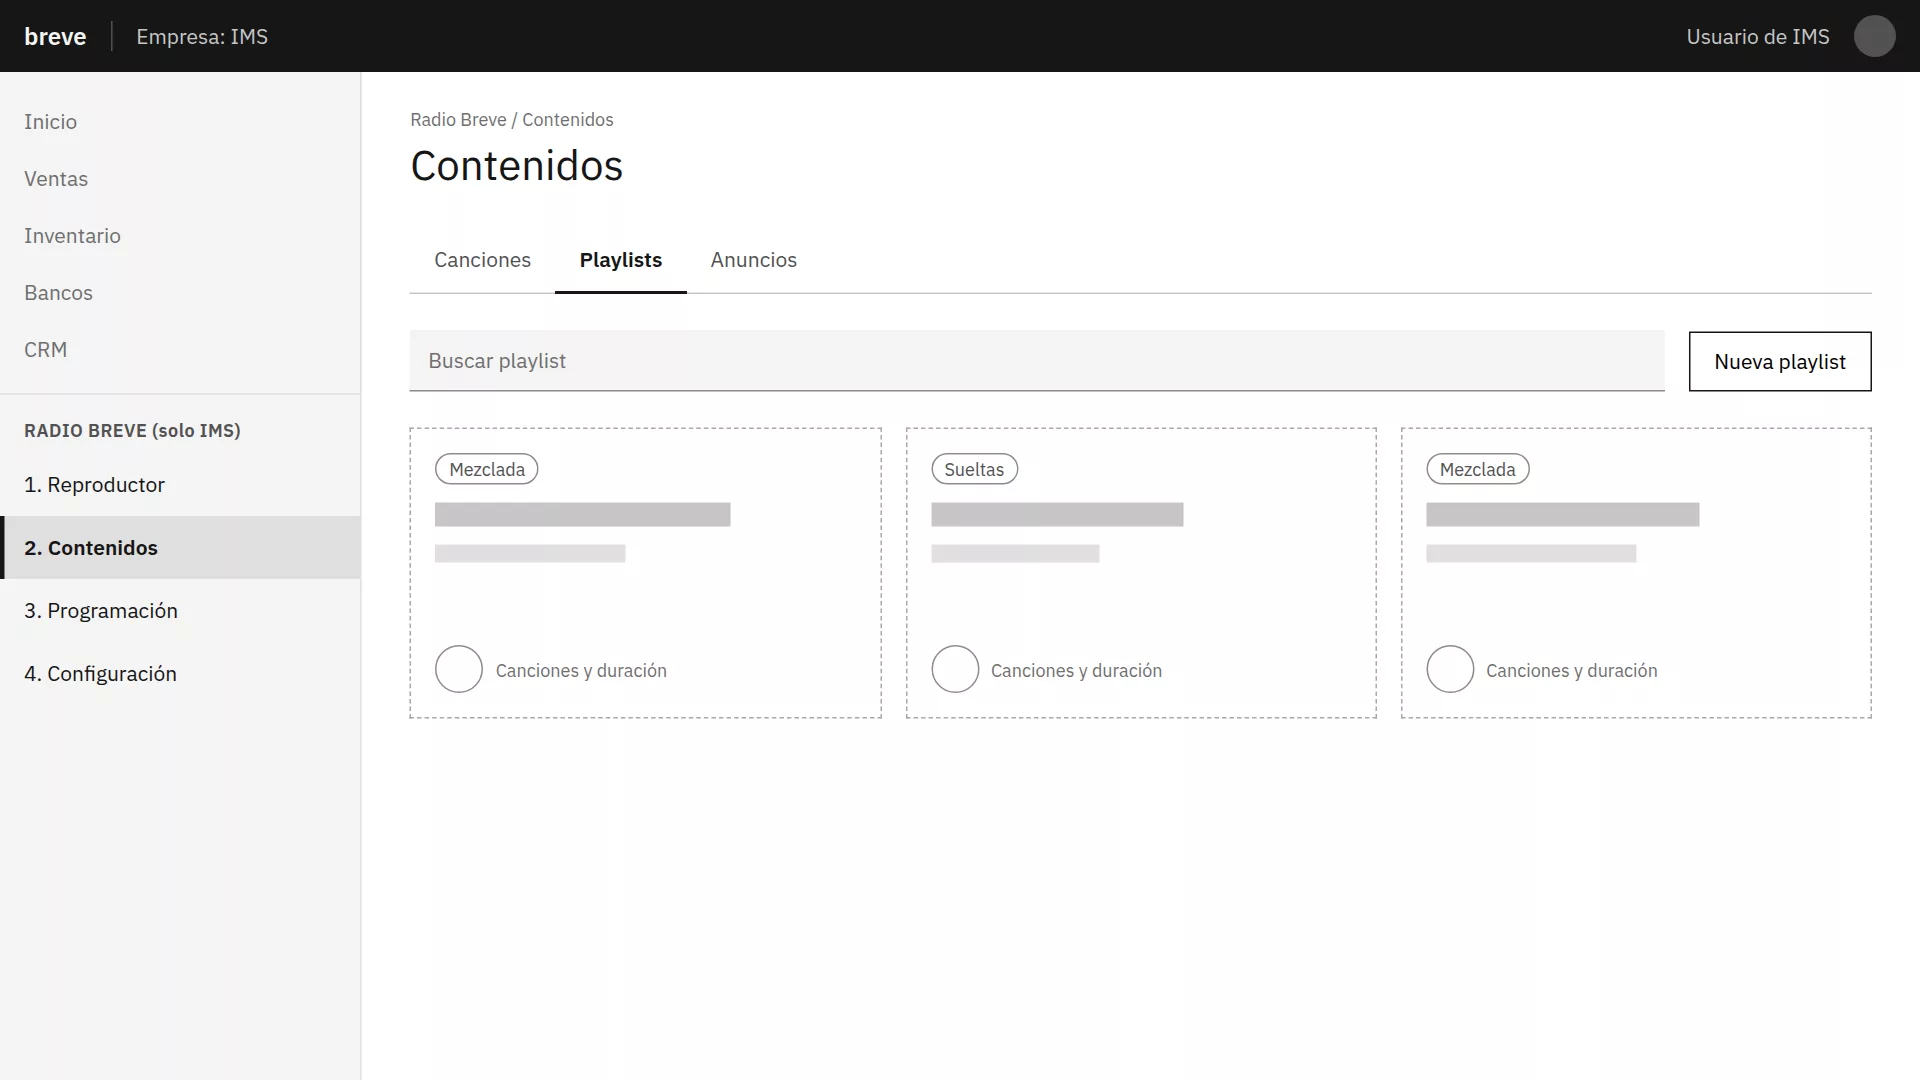1920x1080 pixels.
Task: Switch to the Anuncios tab
Action: coord(753,260)
